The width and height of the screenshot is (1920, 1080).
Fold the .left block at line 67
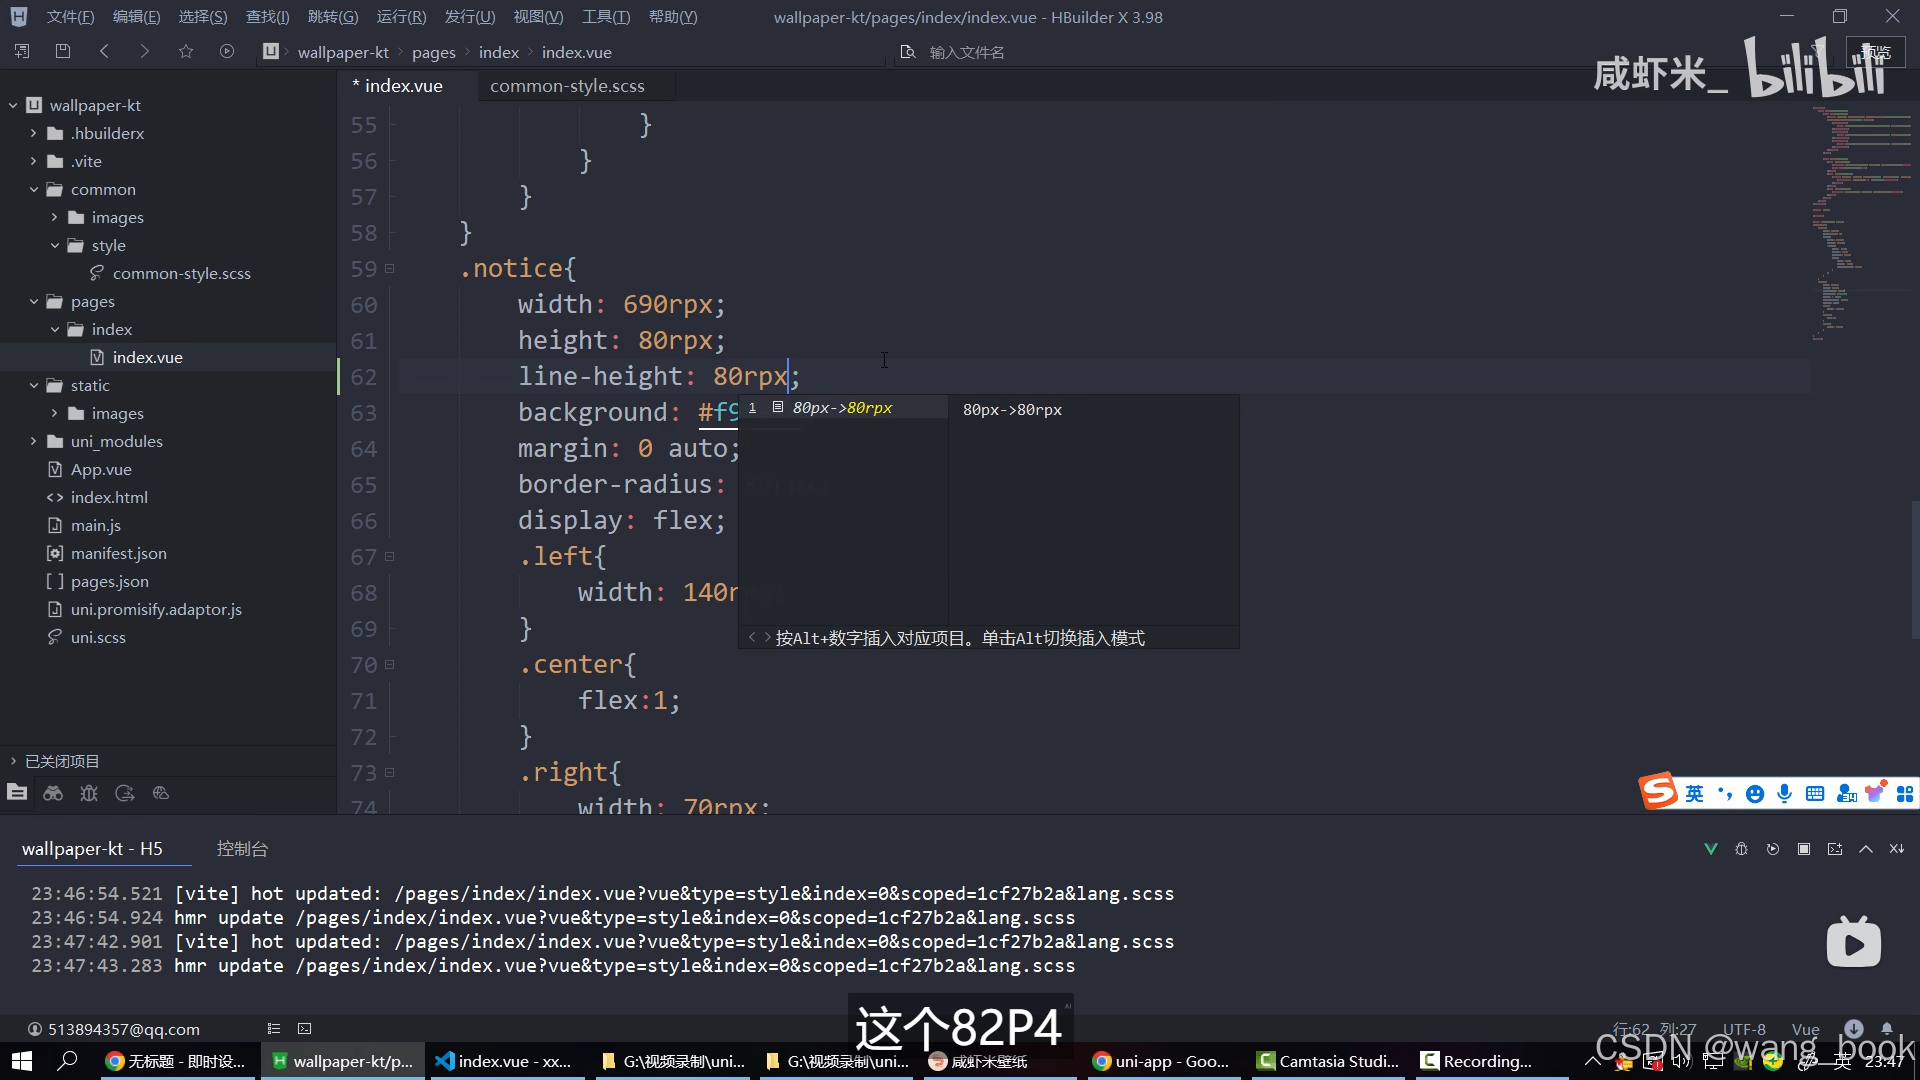coord(390,556)
